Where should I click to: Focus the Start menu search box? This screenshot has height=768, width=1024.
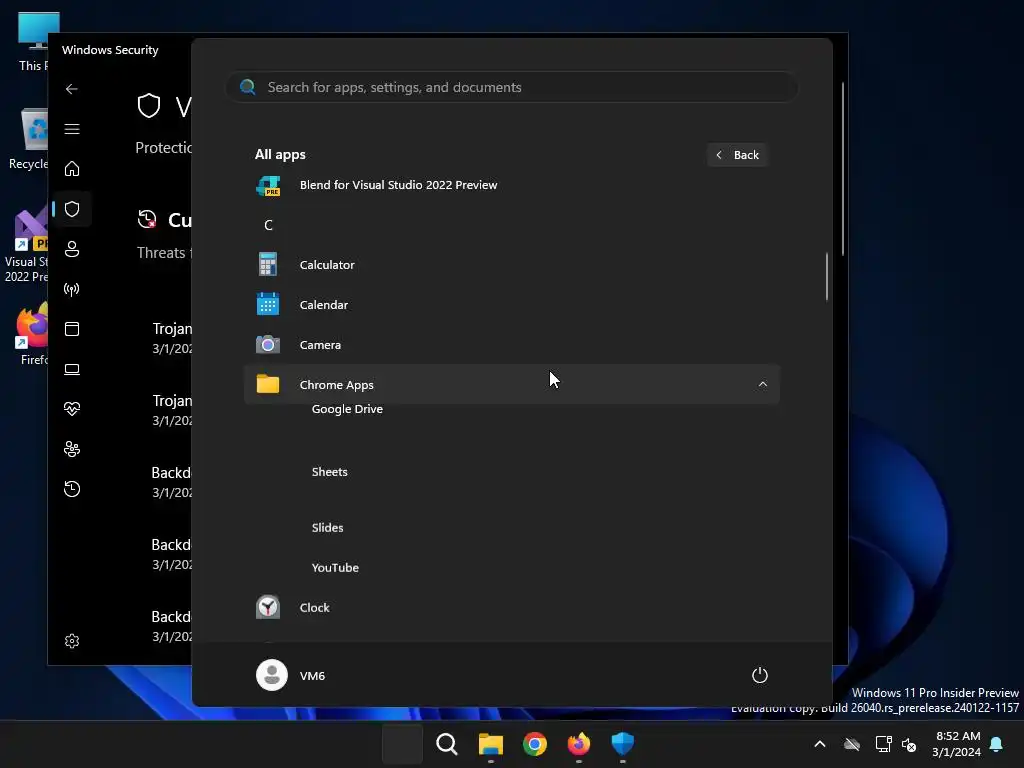(x=511, y=87)
